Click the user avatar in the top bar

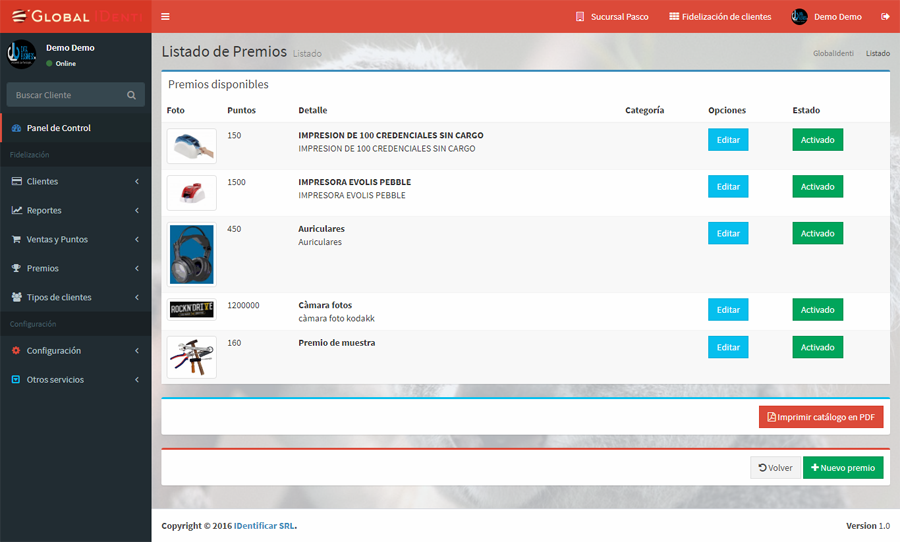[x=799, y=17]
